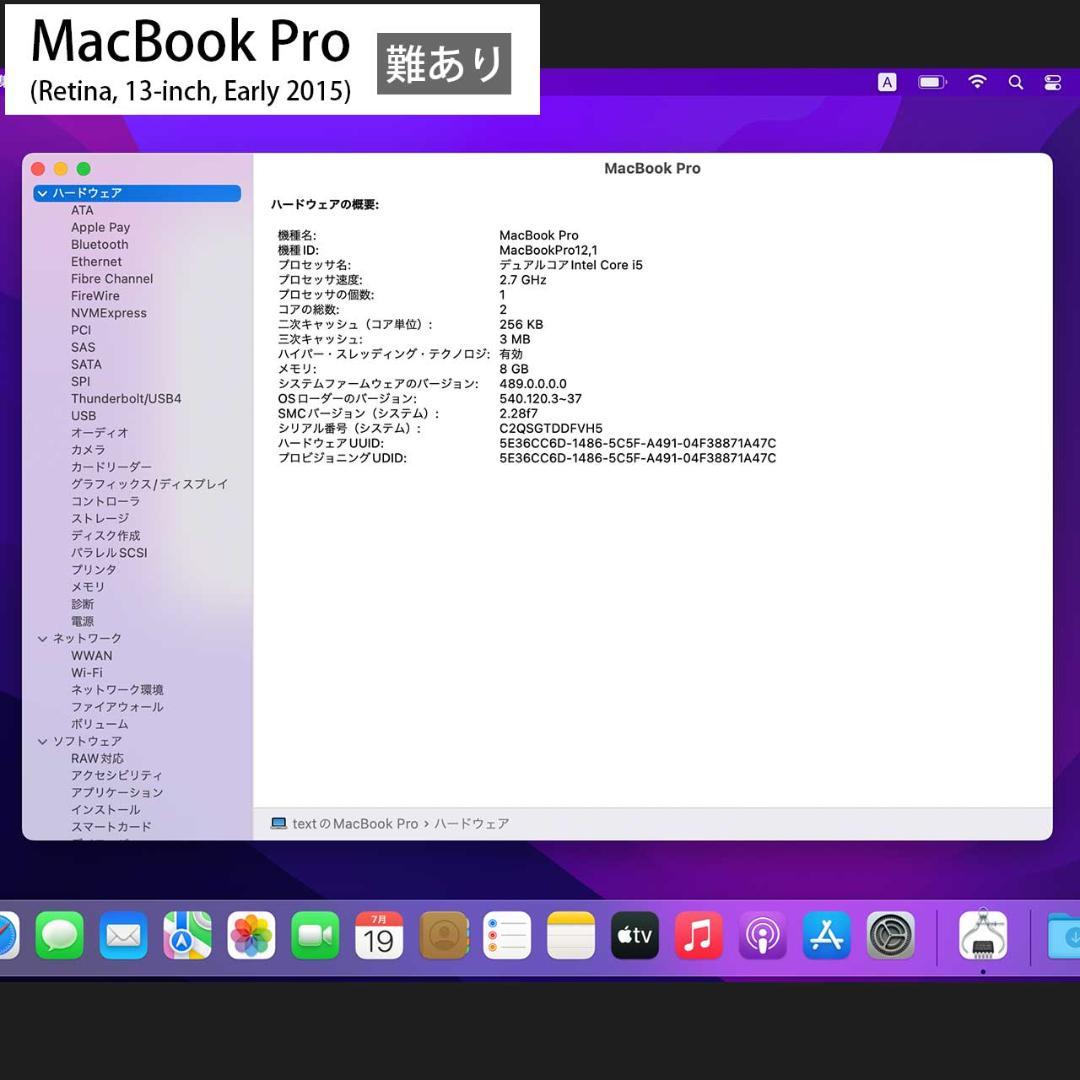Open Apple TV app in Dock
The image size is (1080, 1080).
[634, 935]
